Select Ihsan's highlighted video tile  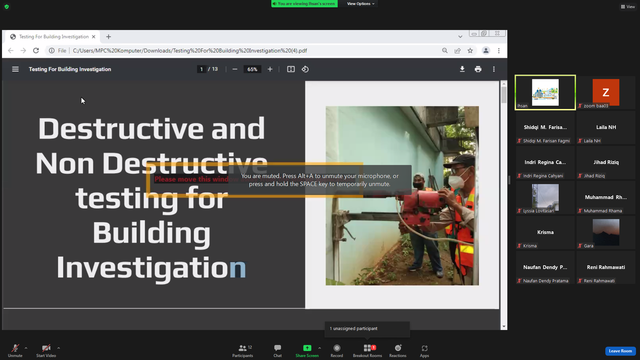(x=545, y=92)
